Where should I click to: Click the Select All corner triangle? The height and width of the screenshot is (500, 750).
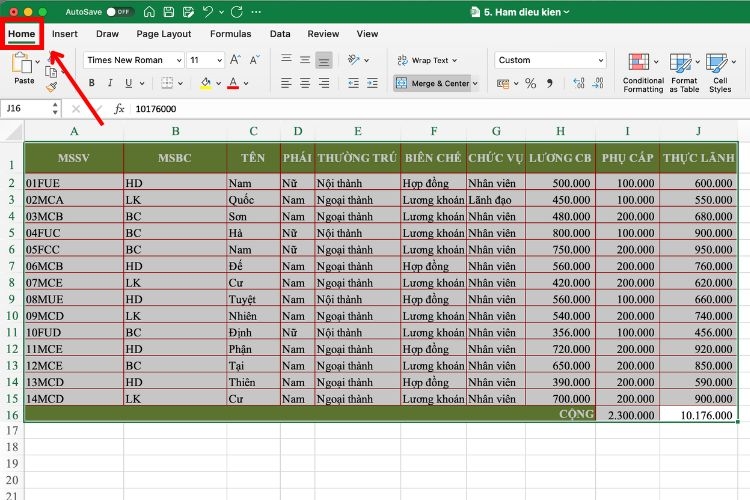point(13,131)
